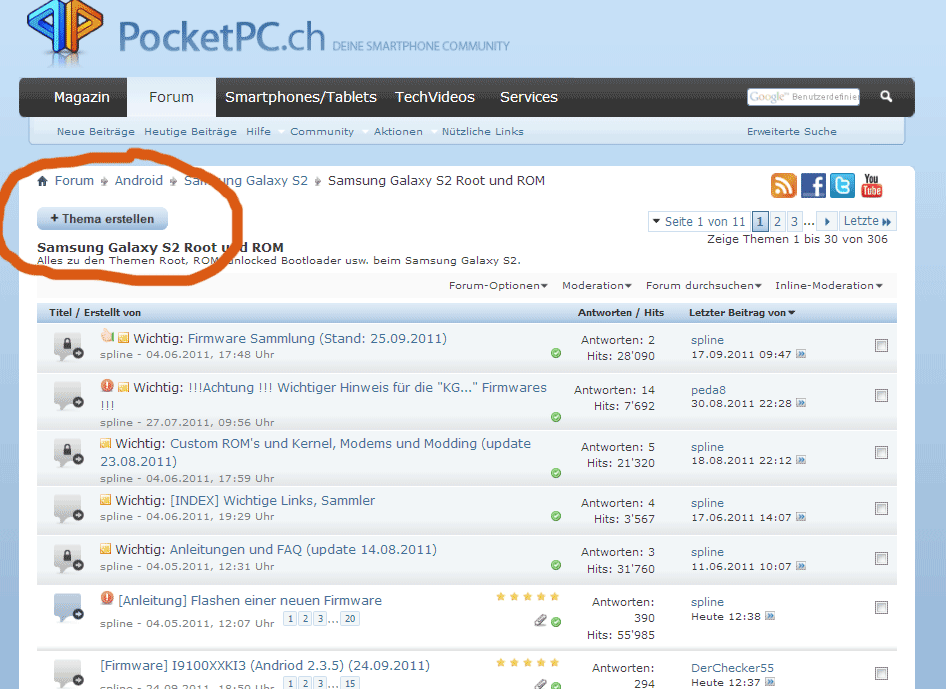Click the Thema erstellen button
The height and width of the screenshot is (689, 946).
(102, 219)
